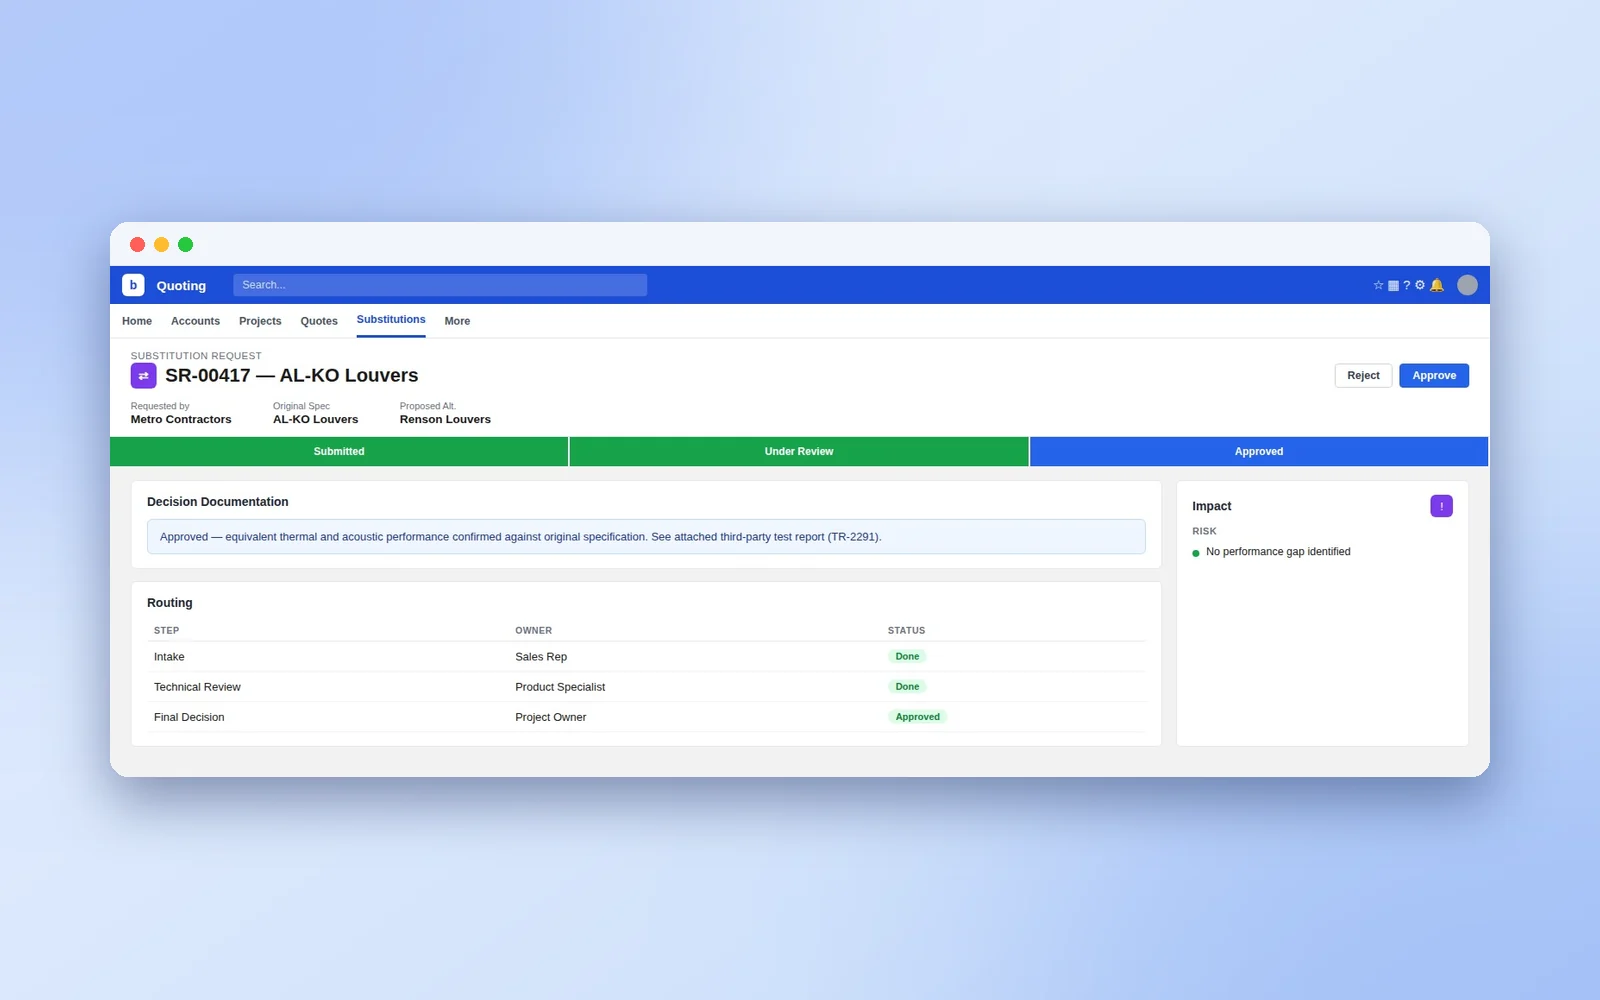The image size is (1600, 1000).
Task: Click the OWNER column header
Action: point(533,631)
